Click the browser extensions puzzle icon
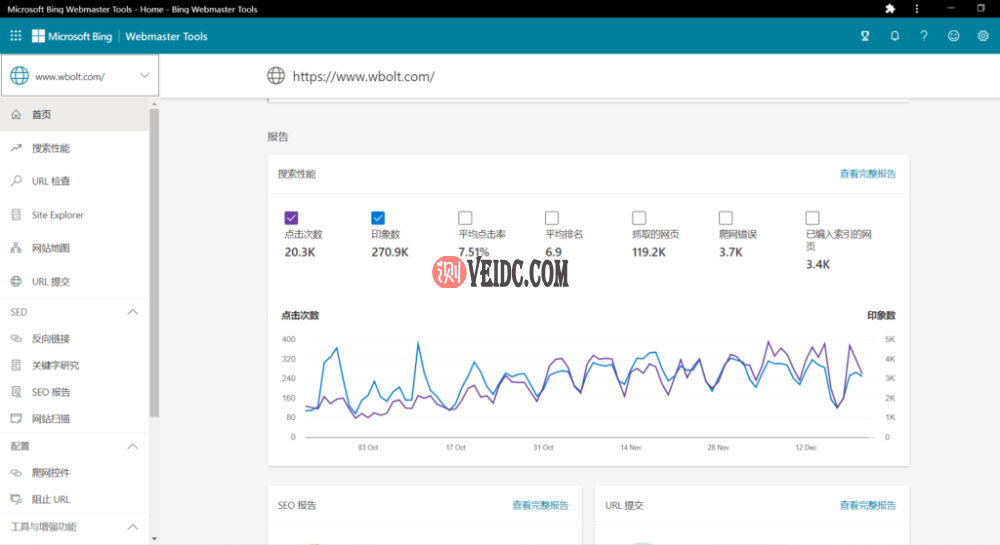Viewport: 1000px width, 545px height. (890, 9)
